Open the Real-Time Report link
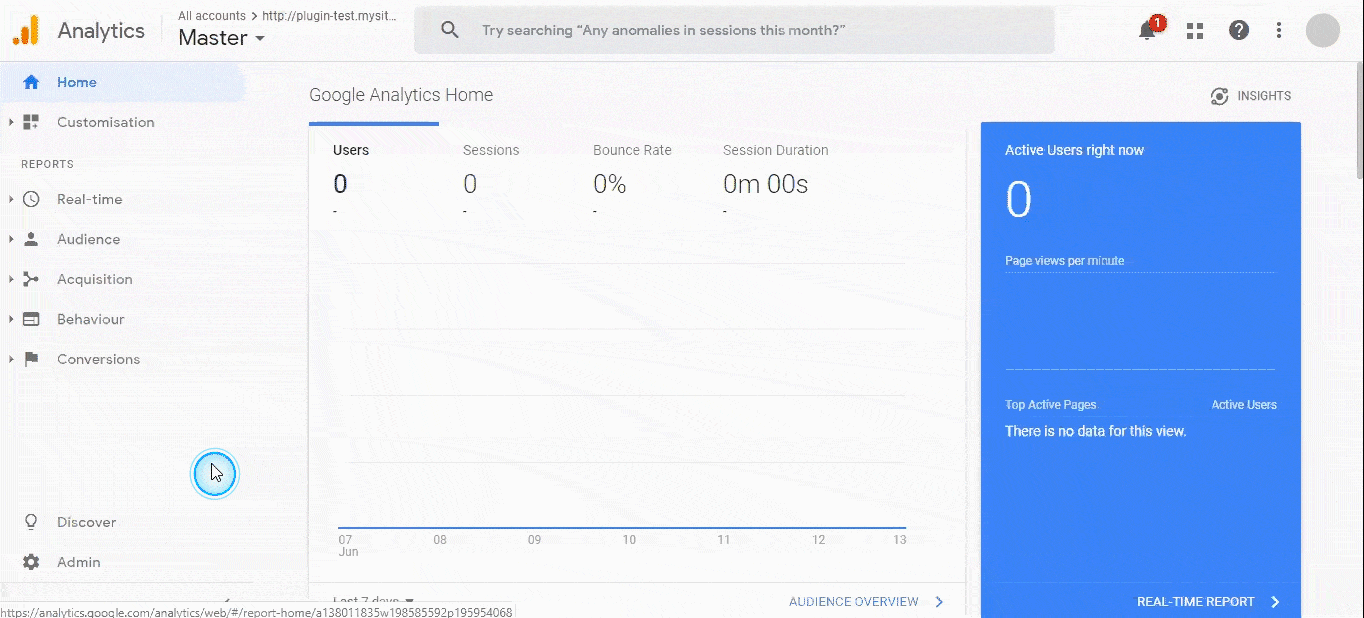This screenshot has width=1364, height=618. point(1207,602)
